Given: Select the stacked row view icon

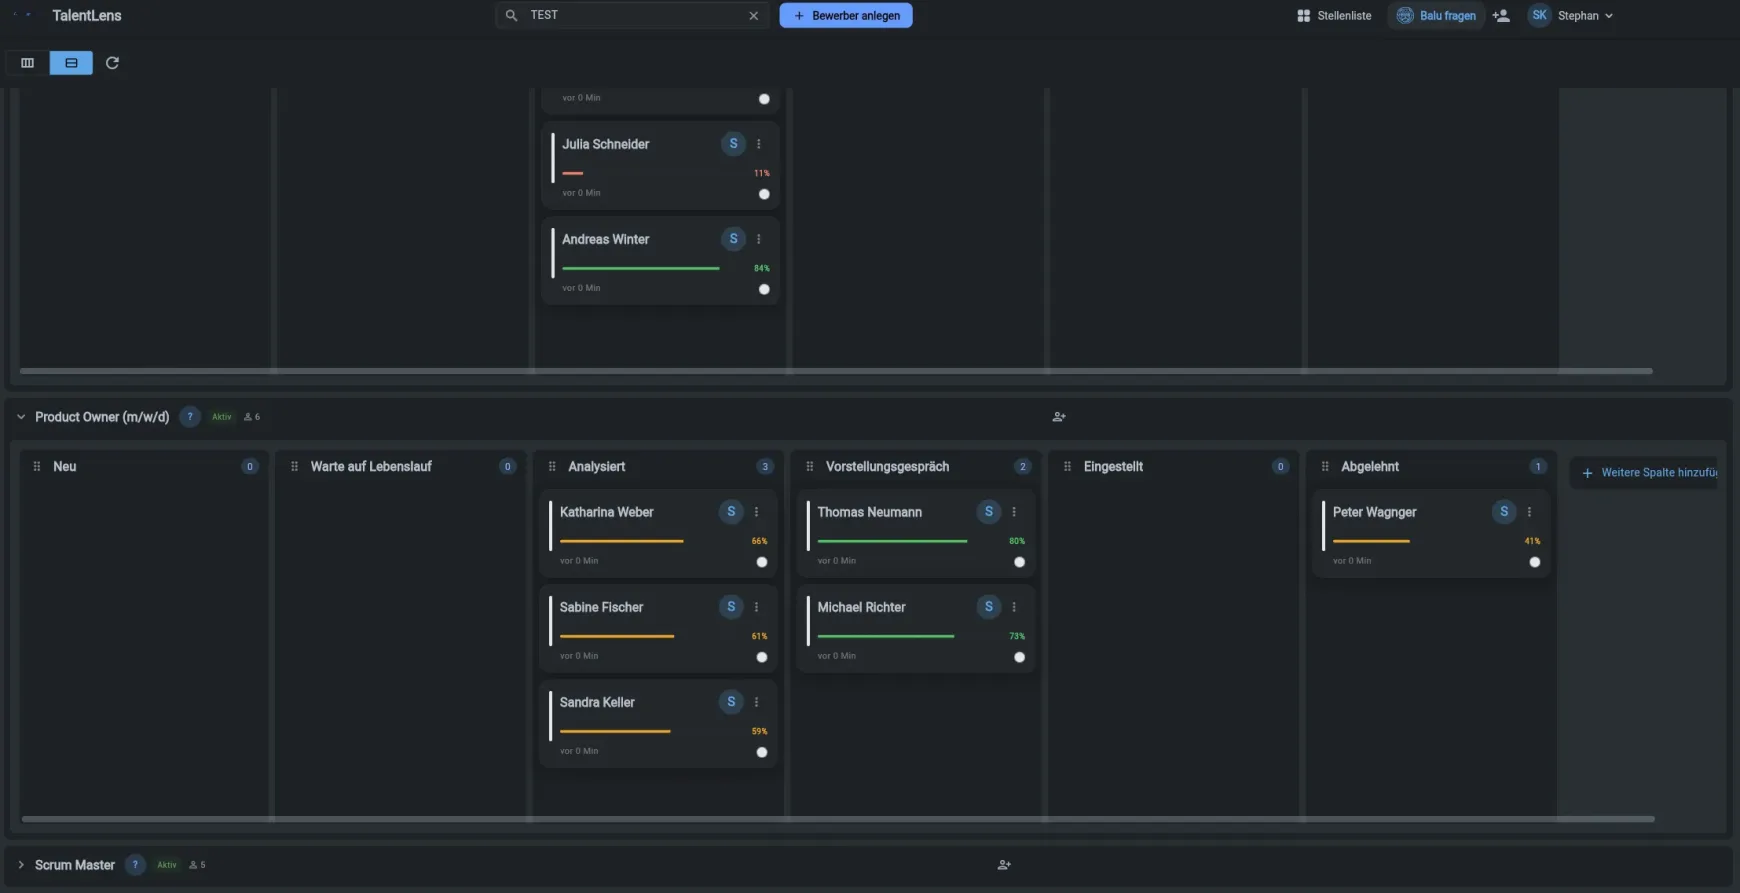Looking at the screenshot, I should tap(71, 63).
